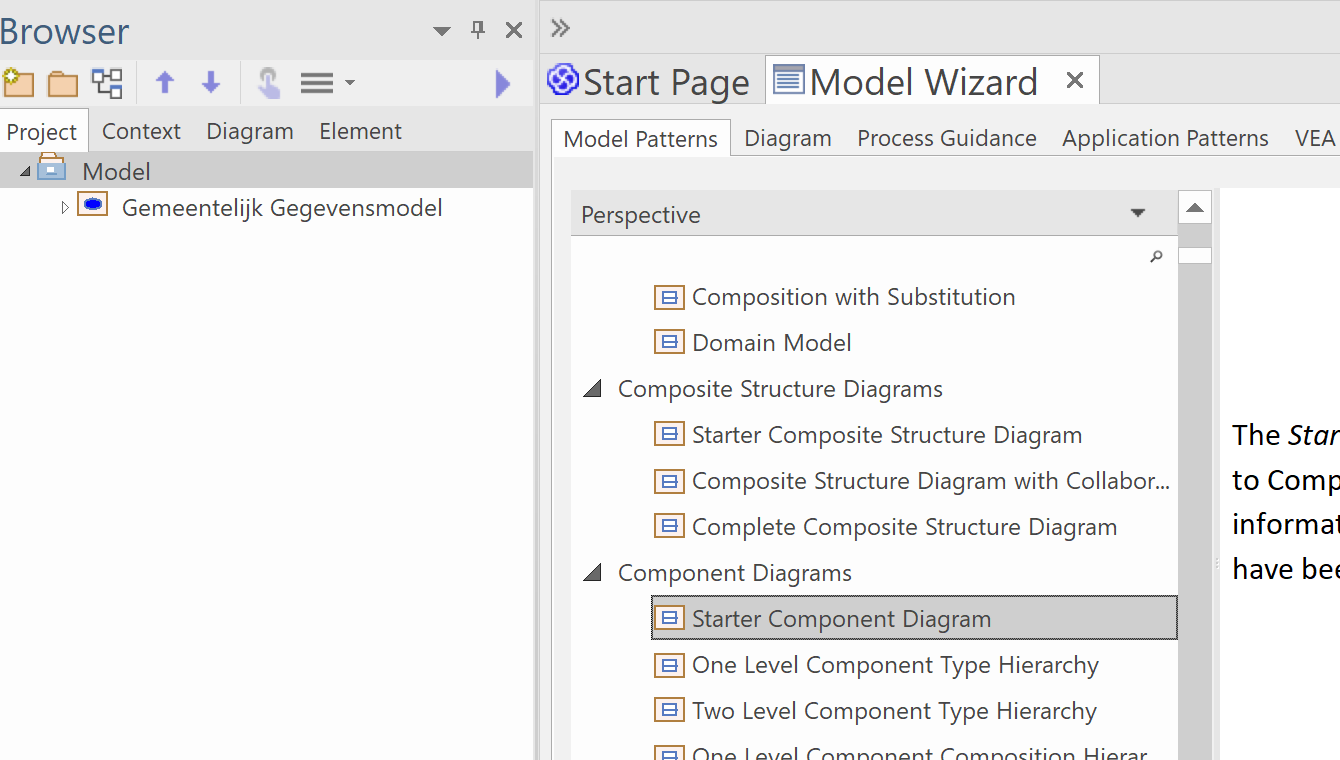Expand the Gemeentelijk Gegevensmodel tree node
The image size is (1340, 760).
pyautogui.click(x=65, y=208)
